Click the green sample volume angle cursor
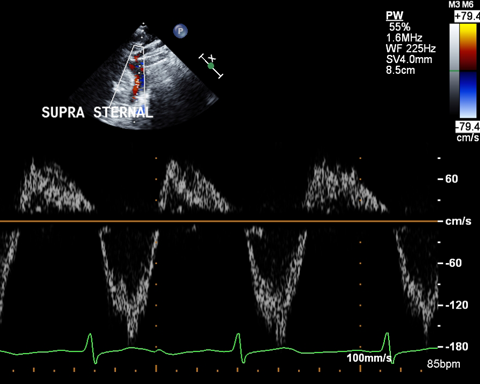 pos(211,66)
